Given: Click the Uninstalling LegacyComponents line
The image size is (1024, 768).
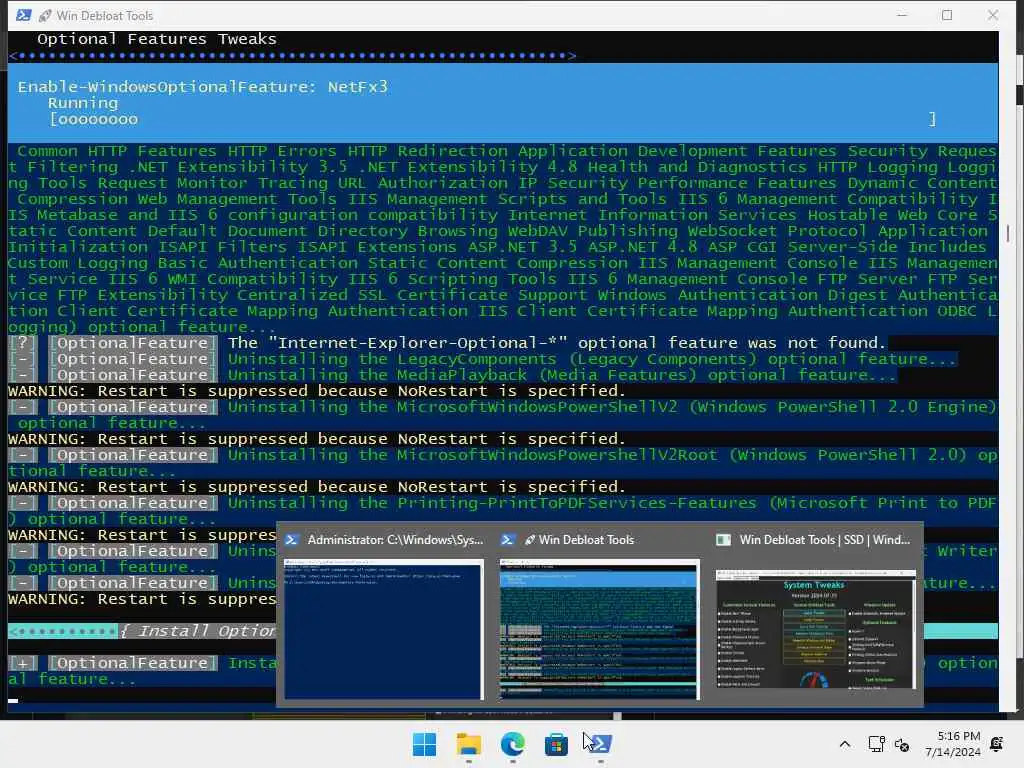Looking at the screenshot, I should tap(592, 359).
